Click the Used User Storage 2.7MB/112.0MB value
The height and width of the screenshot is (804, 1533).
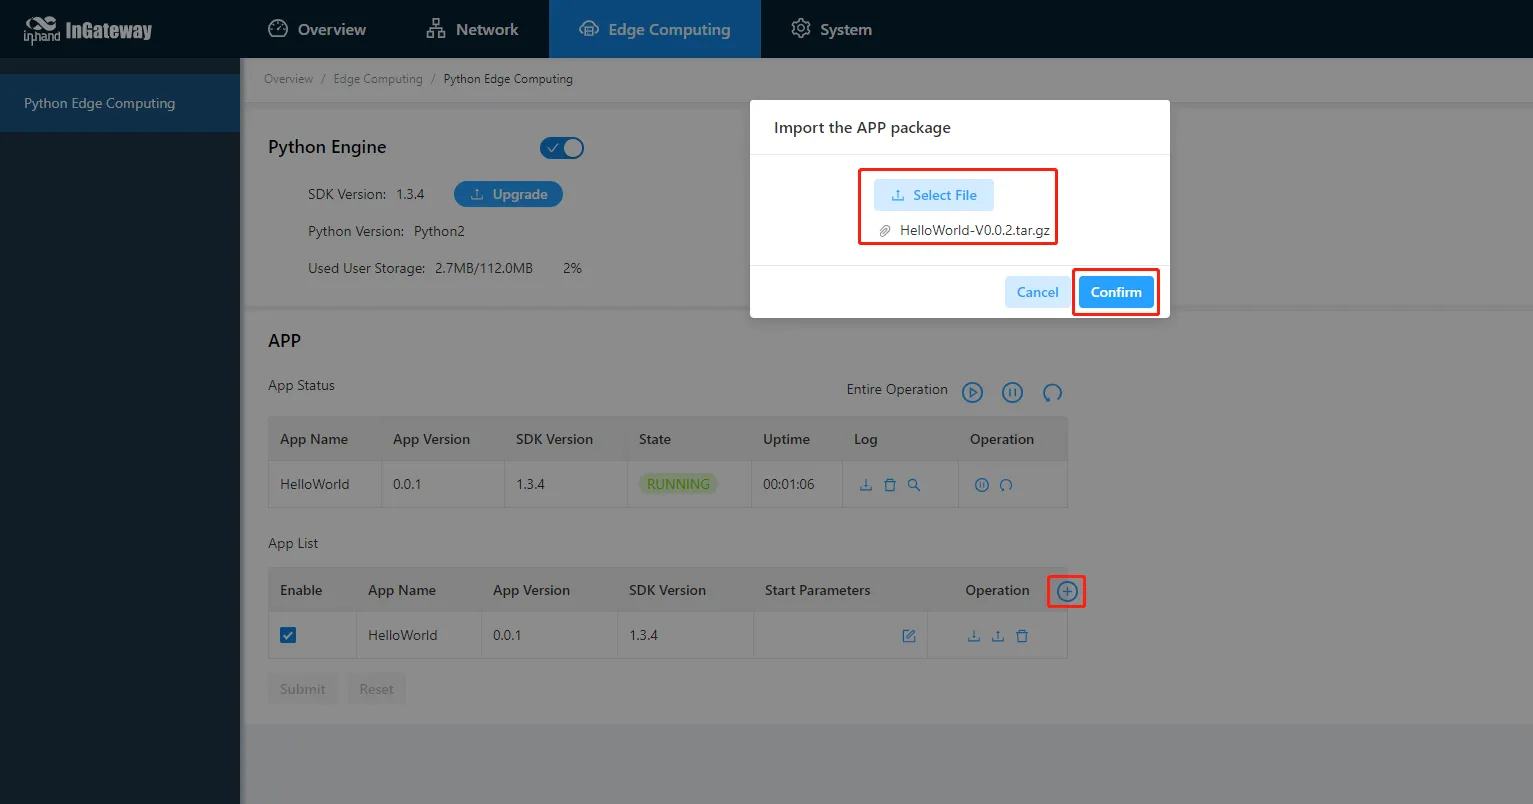coord(484,268)
